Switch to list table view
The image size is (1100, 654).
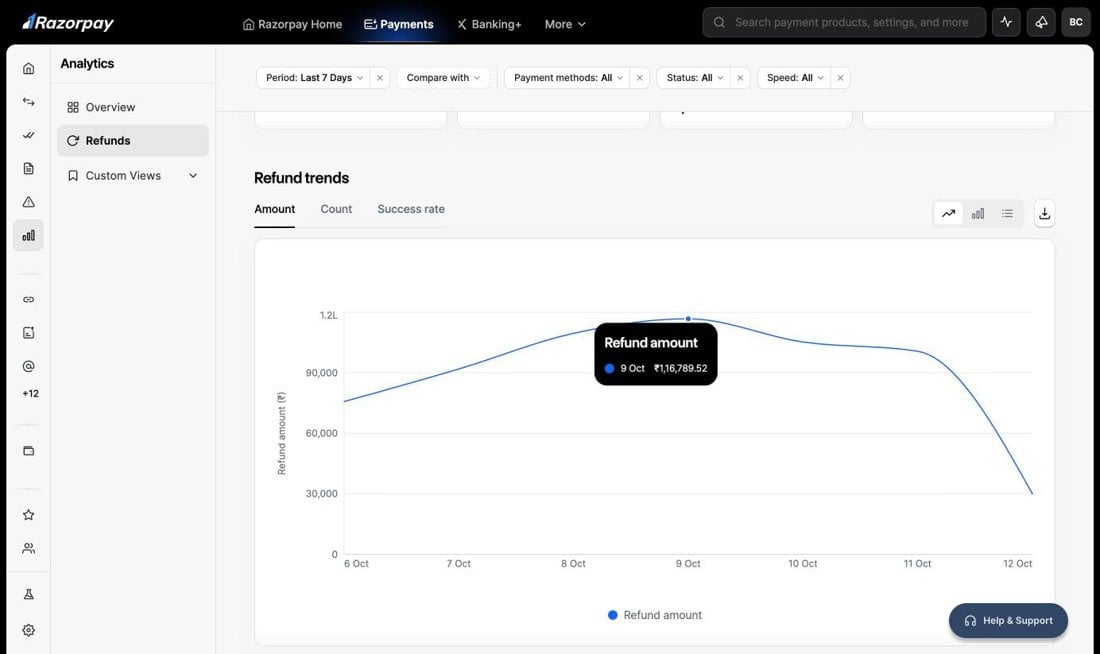1007,213
